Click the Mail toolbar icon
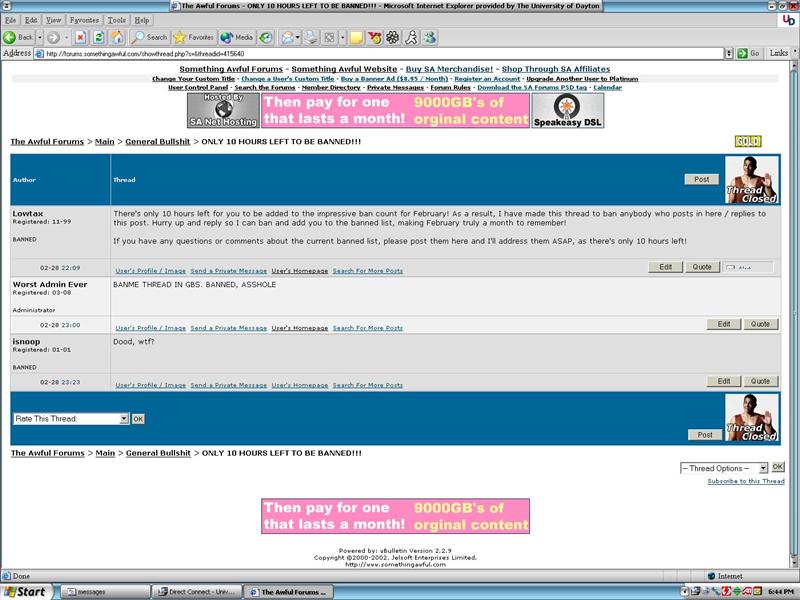 point(288,37)
